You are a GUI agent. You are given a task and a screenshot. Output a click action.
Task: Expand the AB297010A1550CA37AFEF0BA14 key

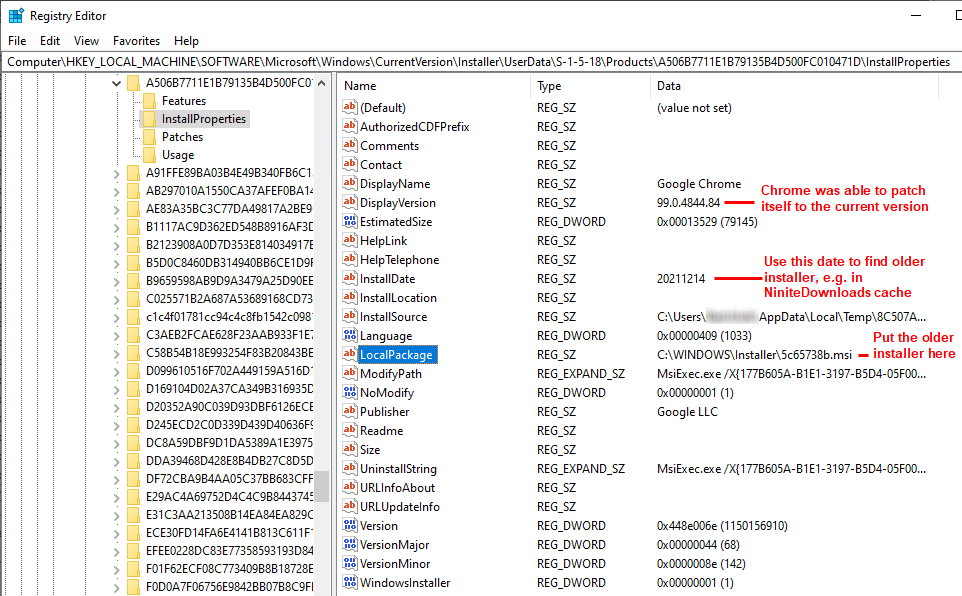pyautogui.click(x=117, y=192)
